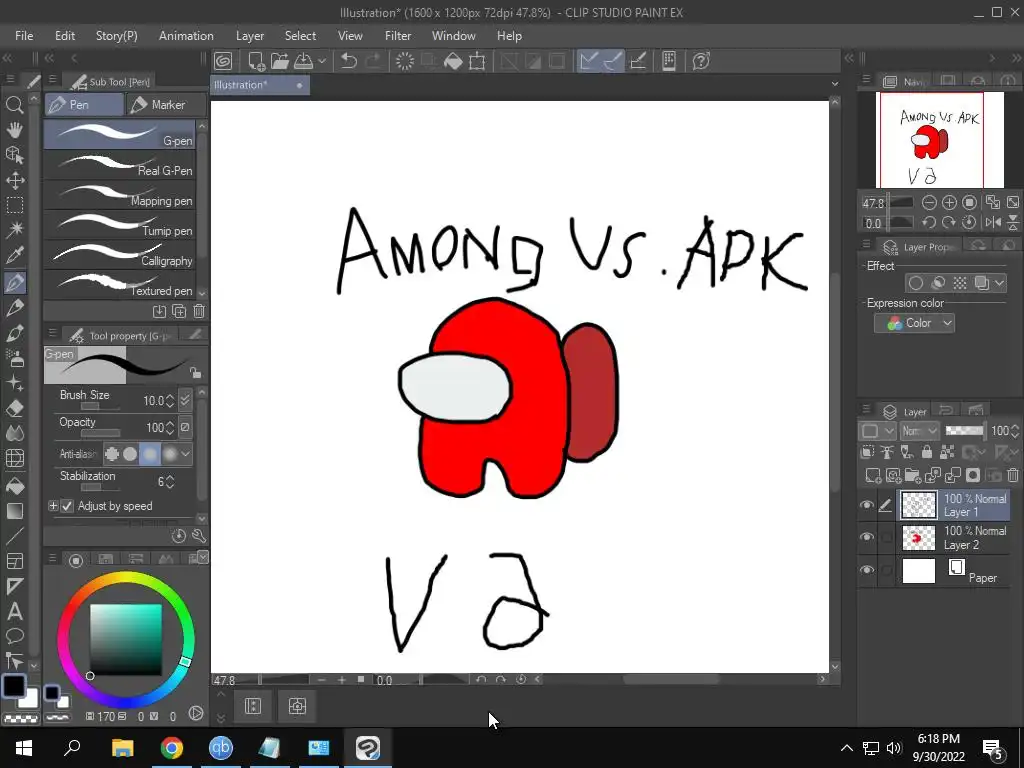Hide Layer 2 with its eye icon

(867, 537)
